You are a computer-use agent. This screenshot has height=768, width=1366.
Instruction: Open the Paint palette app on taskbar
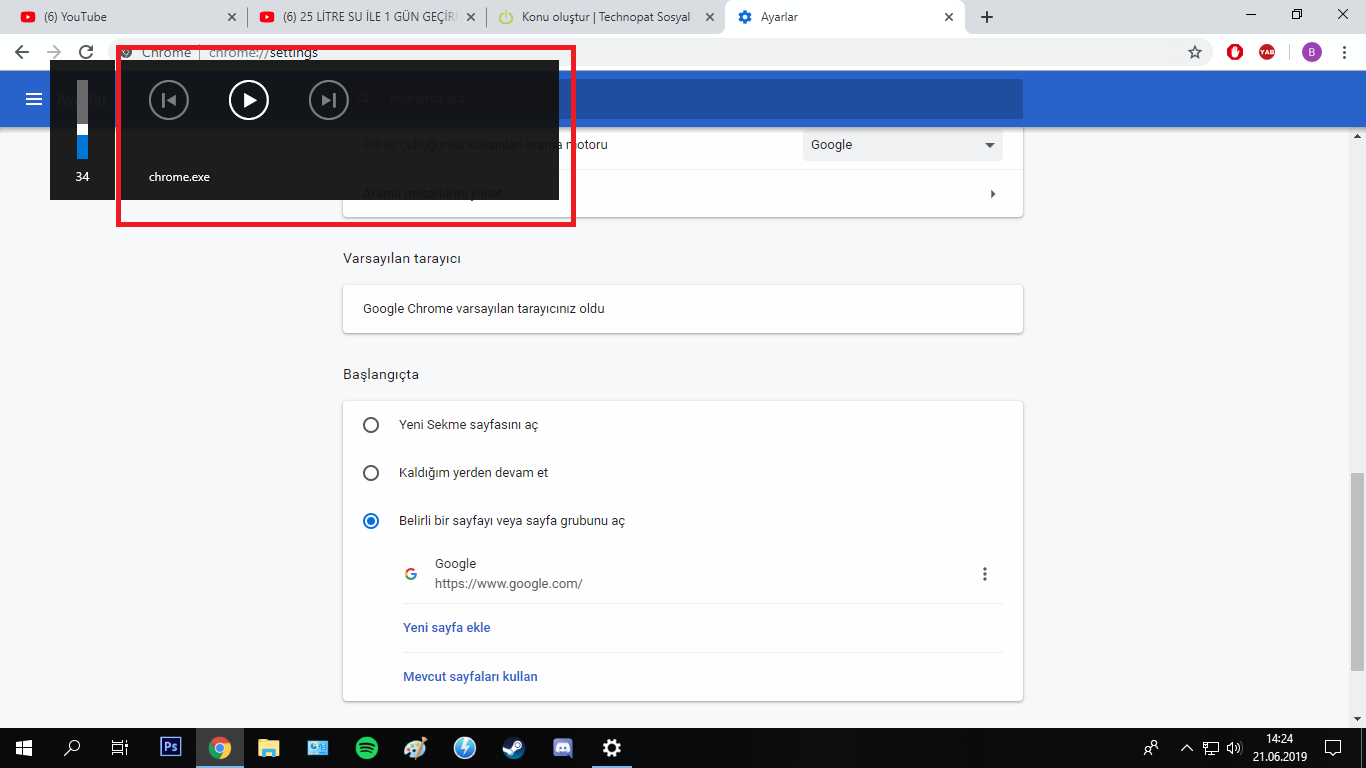415,748
